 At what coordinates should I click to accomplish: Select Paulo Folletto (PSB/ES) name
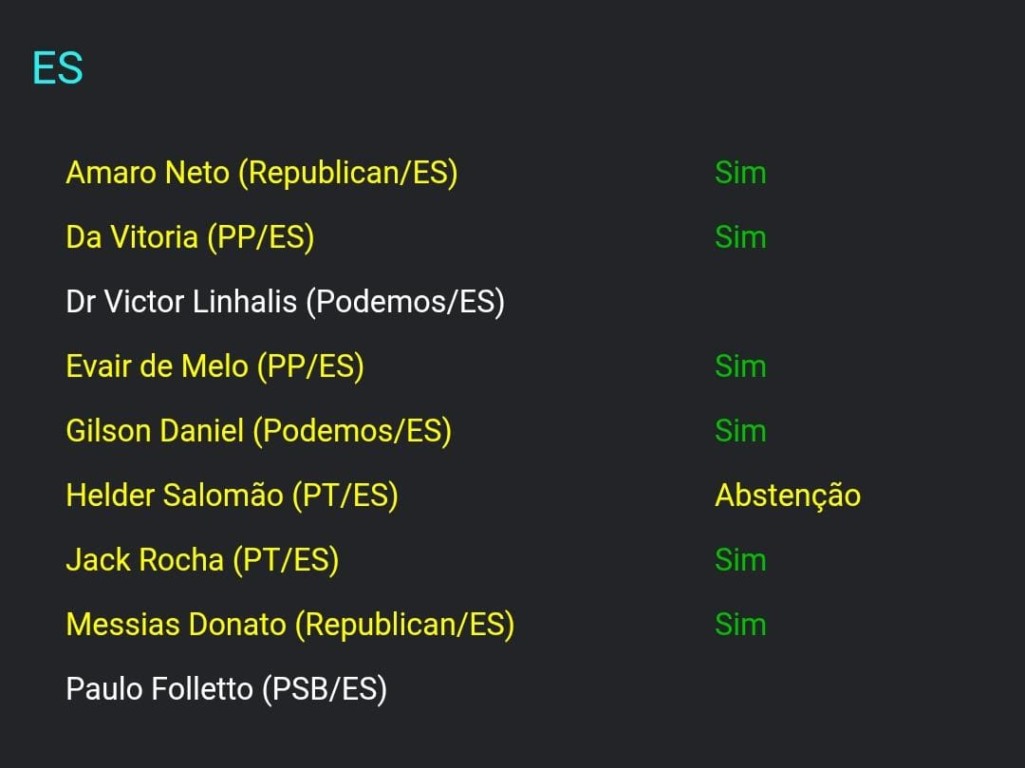pyautogui.click(x=226, y=689)
